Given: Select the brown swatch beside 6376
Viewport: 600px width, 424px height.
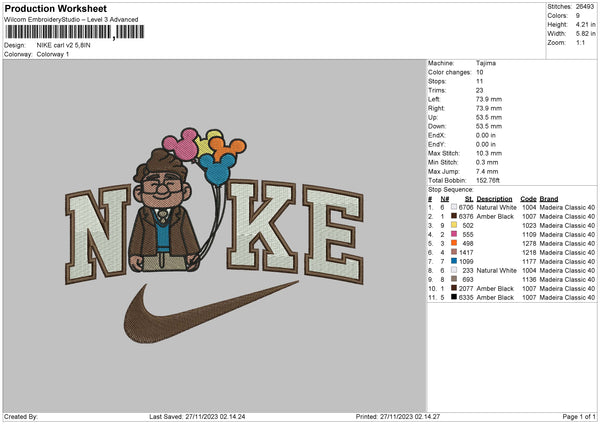Looking at the screenshot, I should pyautogui.click(x=454, y=216).
